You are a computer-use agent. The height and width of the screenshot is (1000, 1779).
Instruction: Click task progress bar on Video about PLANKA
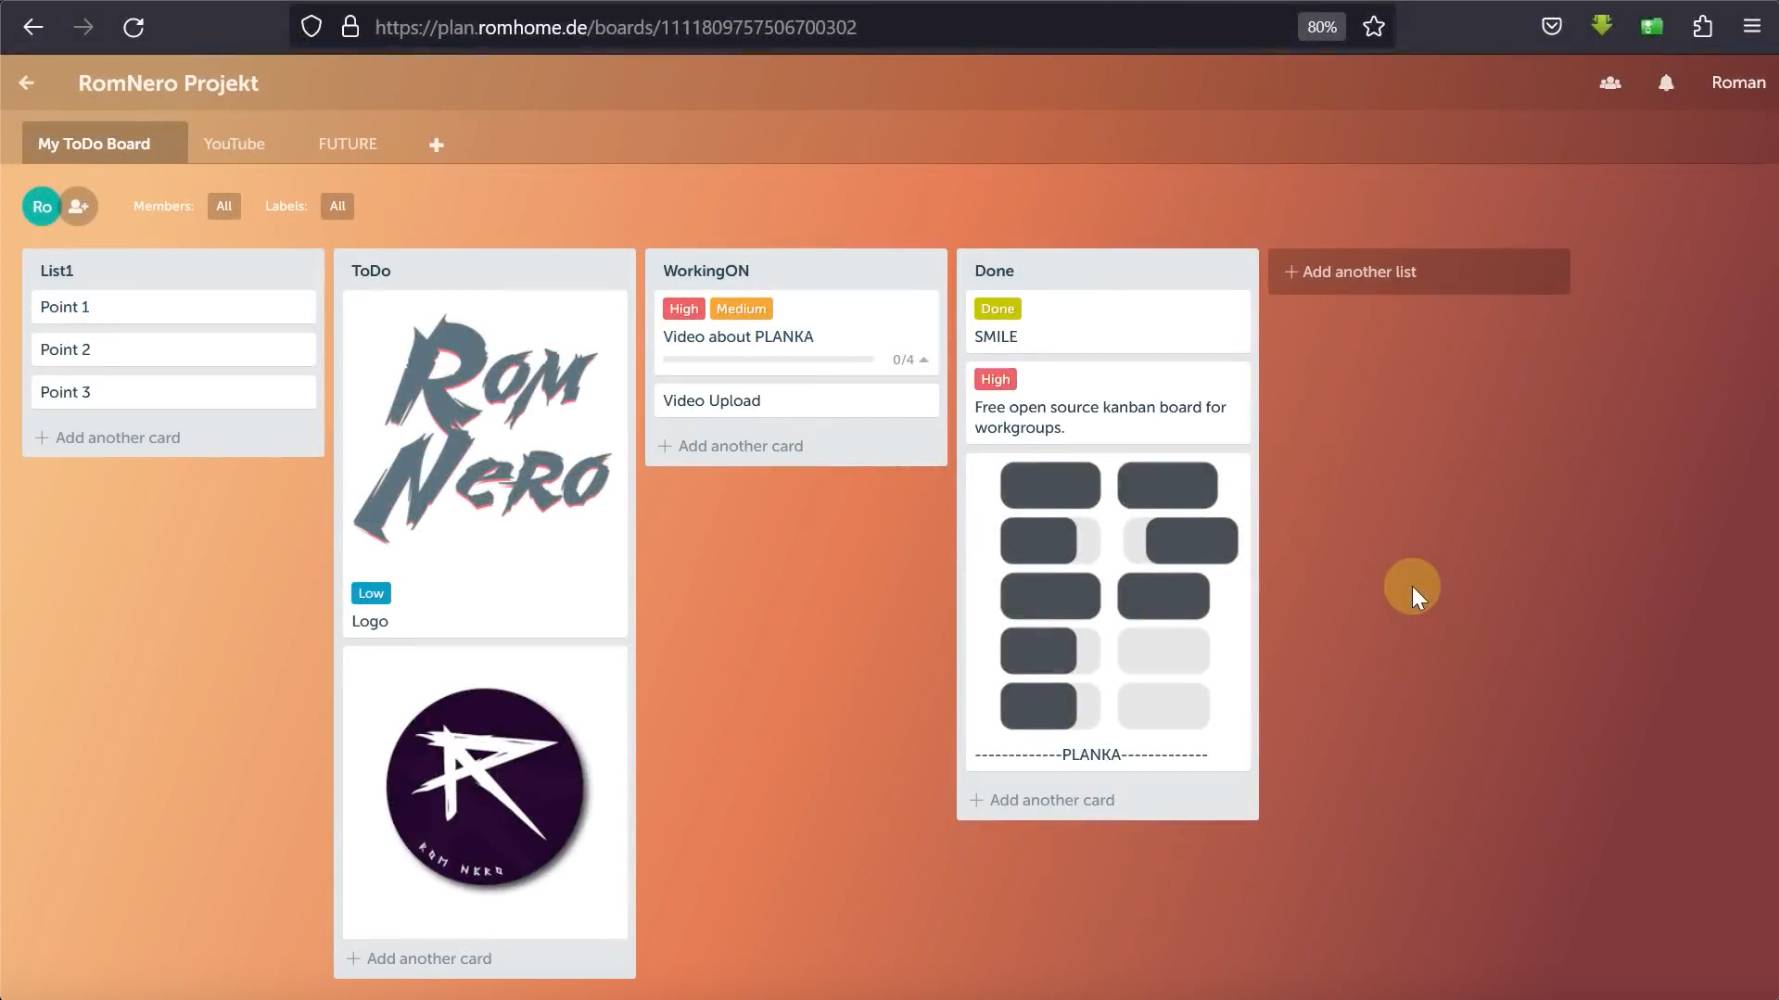coord(768,359)
